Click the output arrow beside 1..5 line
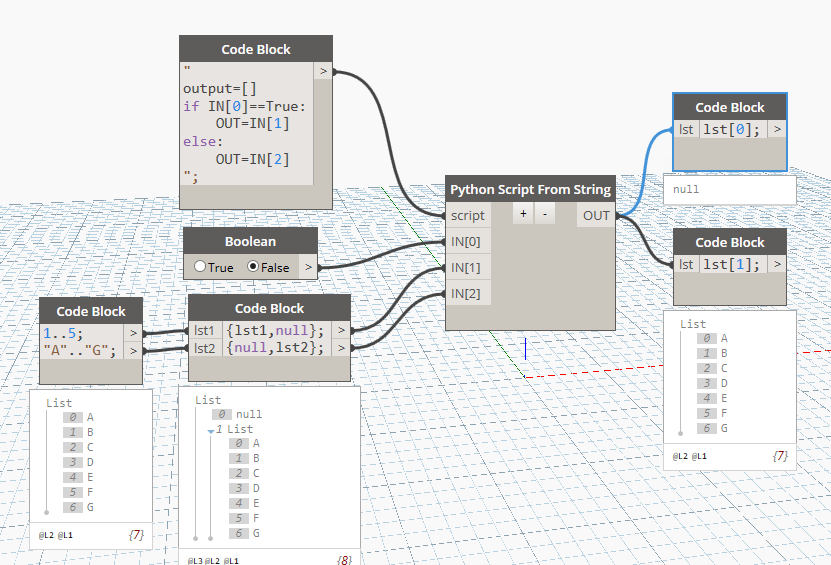The height and width of the screenshot is (565, 831). click(132, 332)
